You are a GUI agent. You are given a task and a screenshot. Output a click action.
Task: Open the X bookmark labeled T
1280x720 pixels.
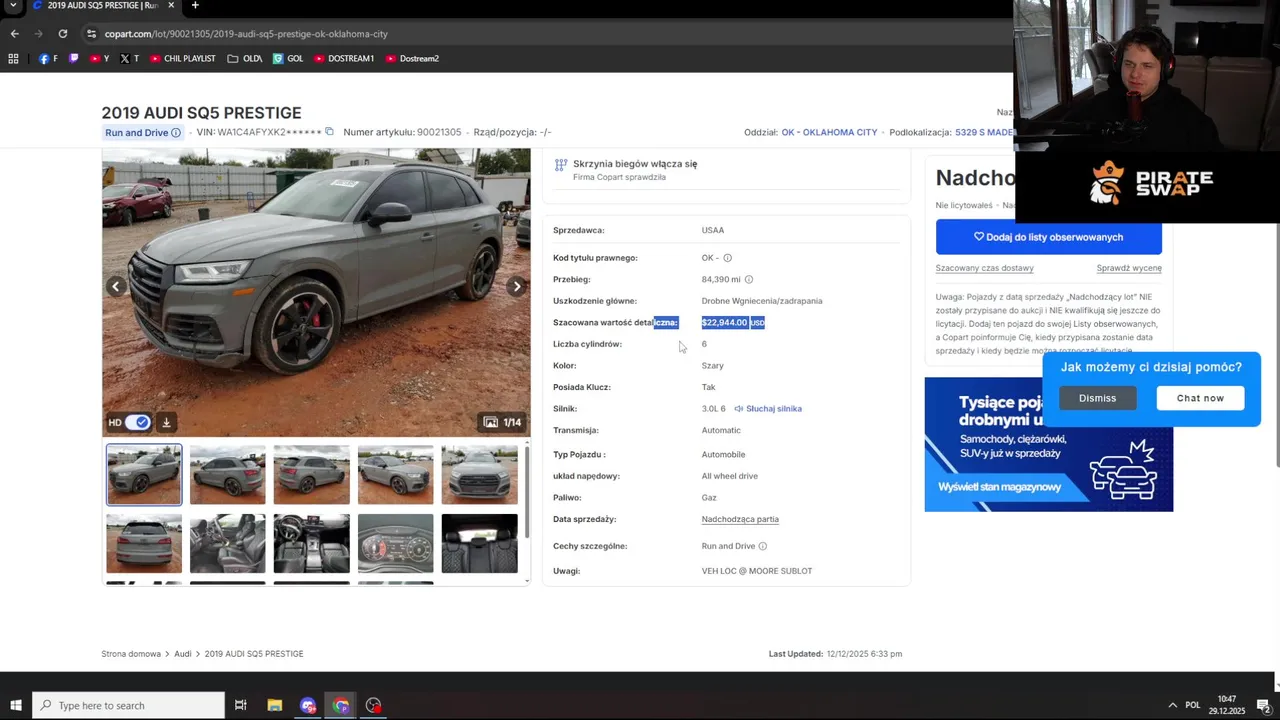pyautogui.click(x=129, y=59)
